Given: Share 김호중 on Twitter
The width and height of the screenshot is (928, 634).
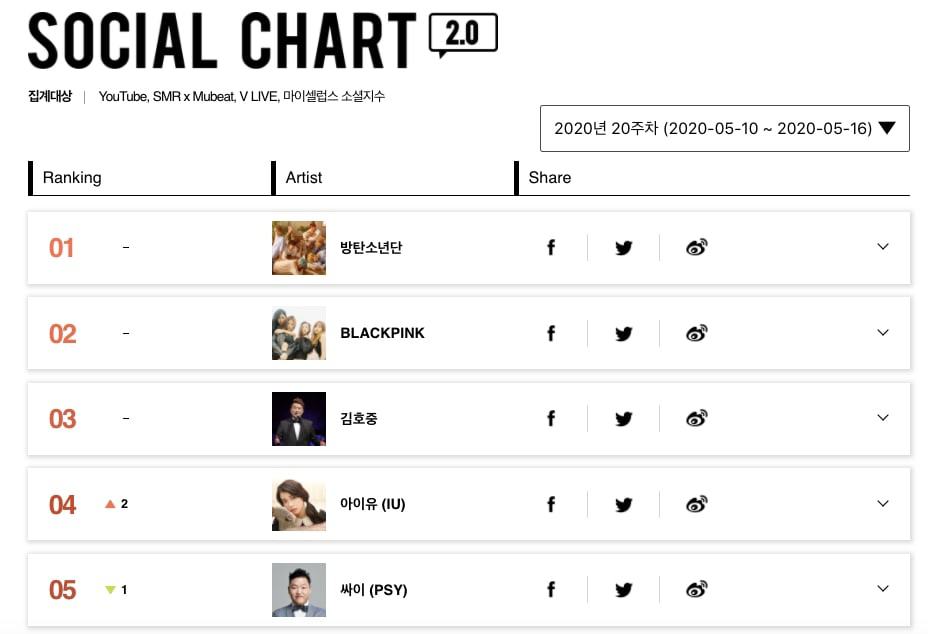Looking at the screenshot, I should point(624,419).
